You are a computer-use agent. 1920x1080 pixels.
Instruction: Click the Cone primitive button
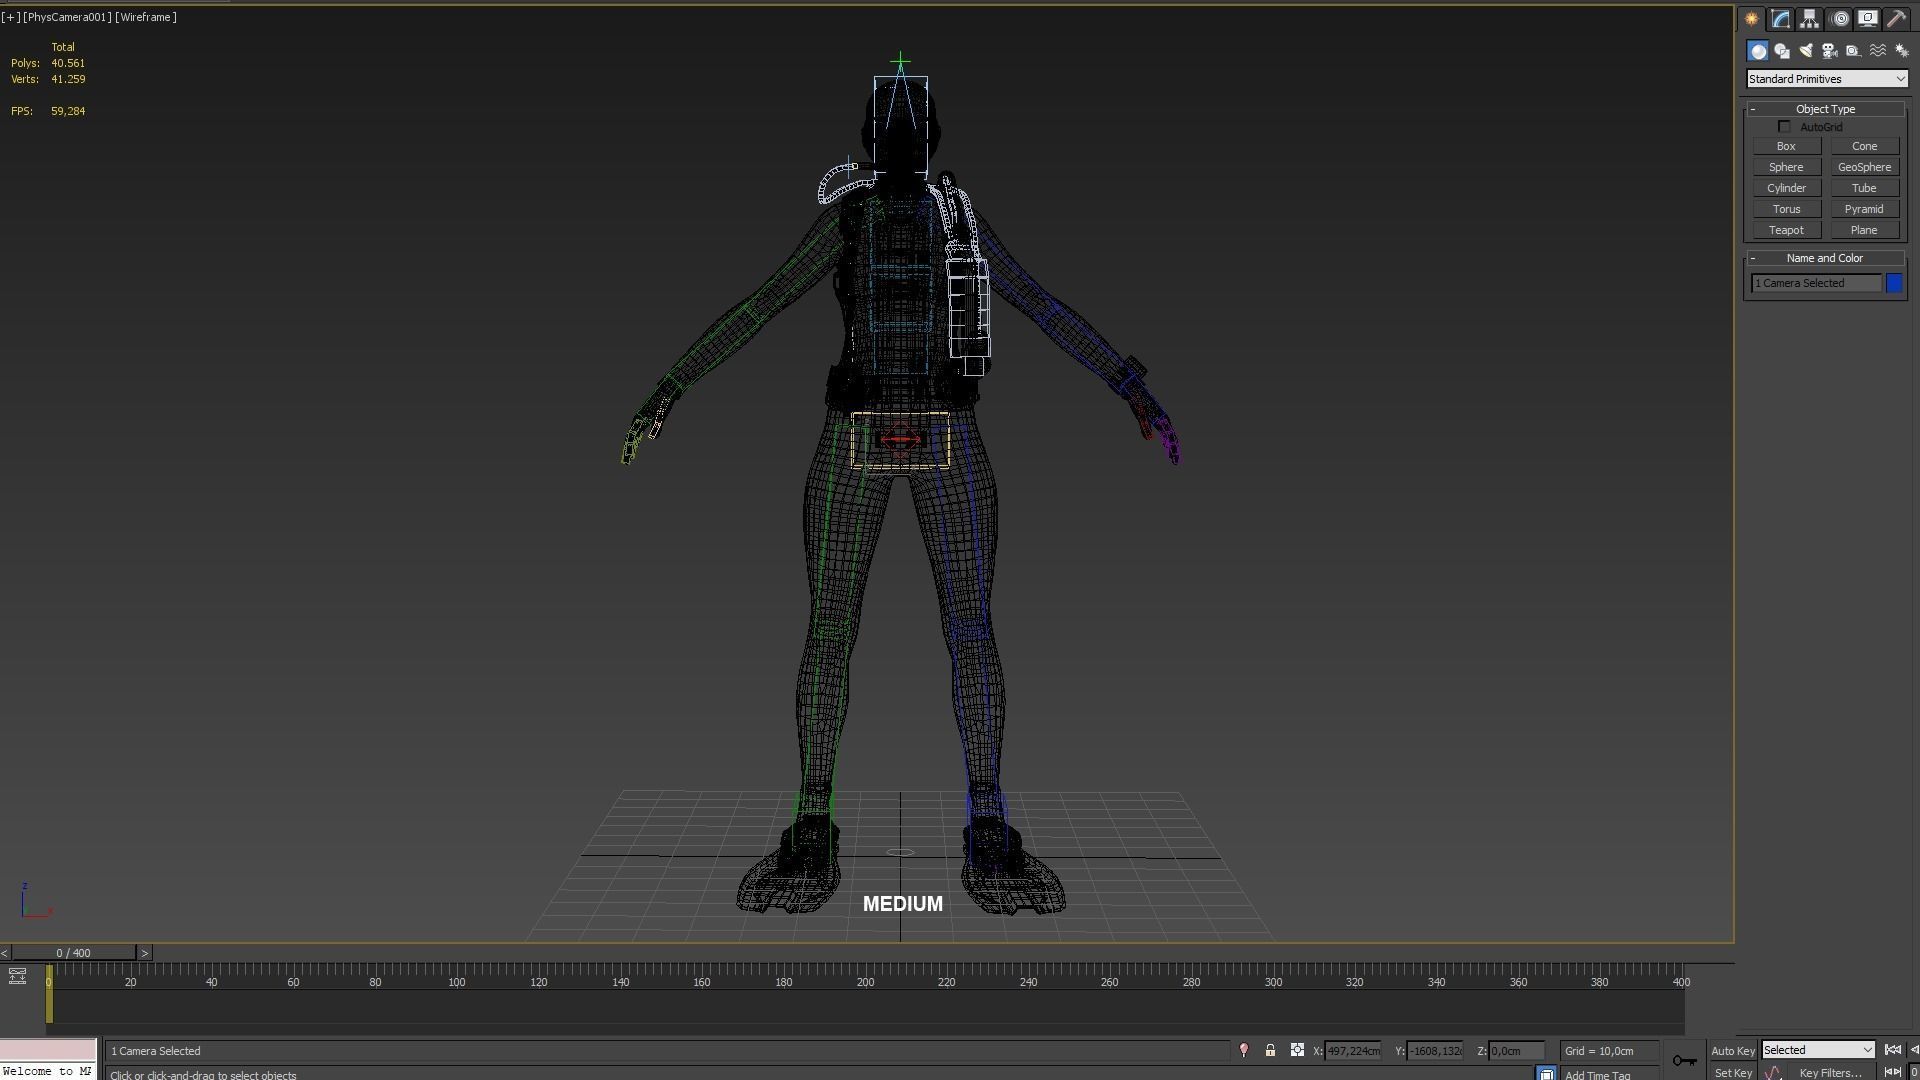click(1864, 146)
